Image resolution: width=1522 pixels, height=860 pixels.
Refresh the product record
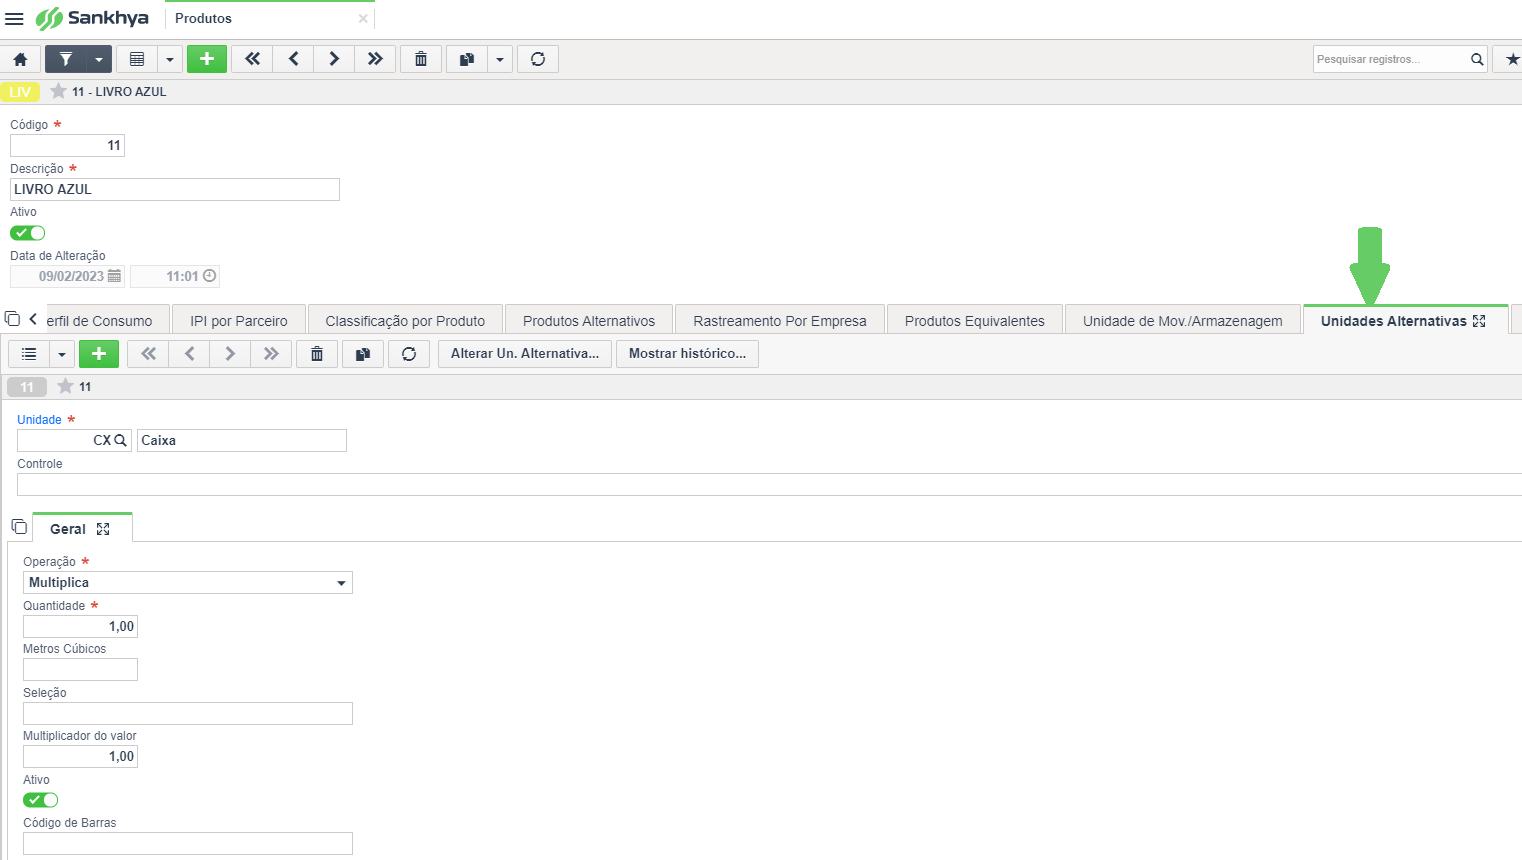tap(538, 59)
